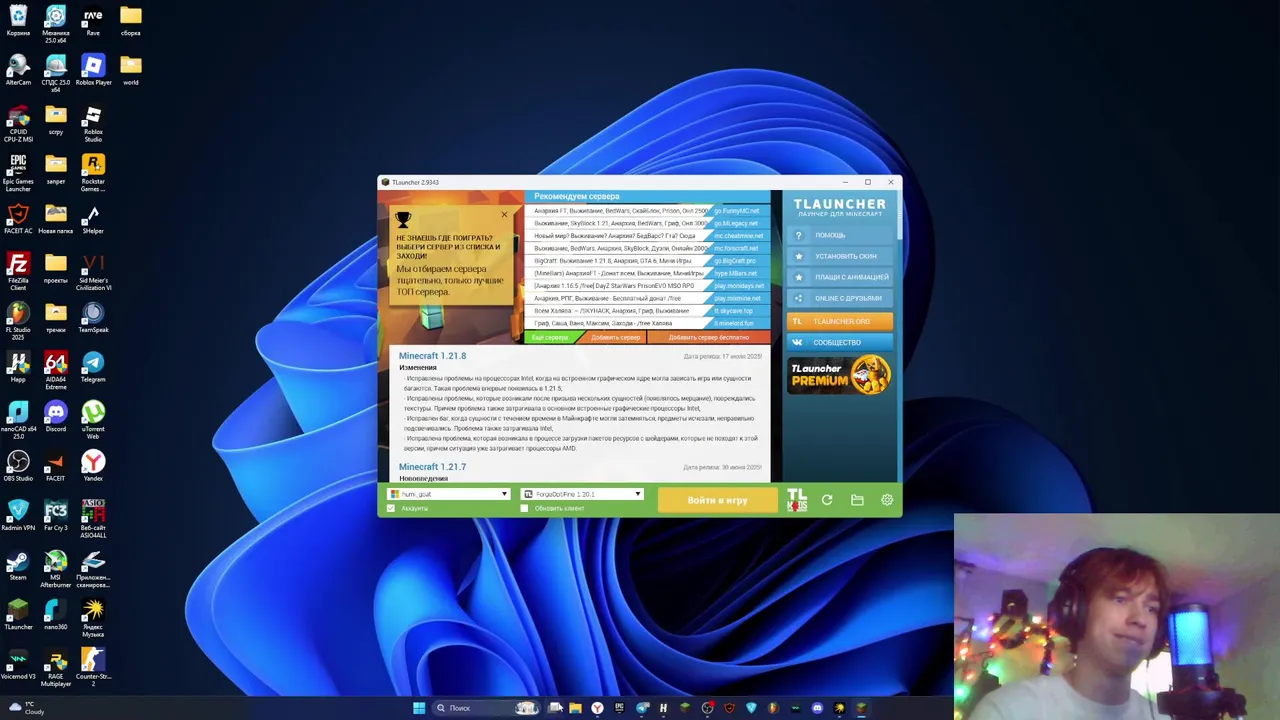Open Rockstar Games desktop icon
Viewport: 1280px width, 720px height.
93,173
